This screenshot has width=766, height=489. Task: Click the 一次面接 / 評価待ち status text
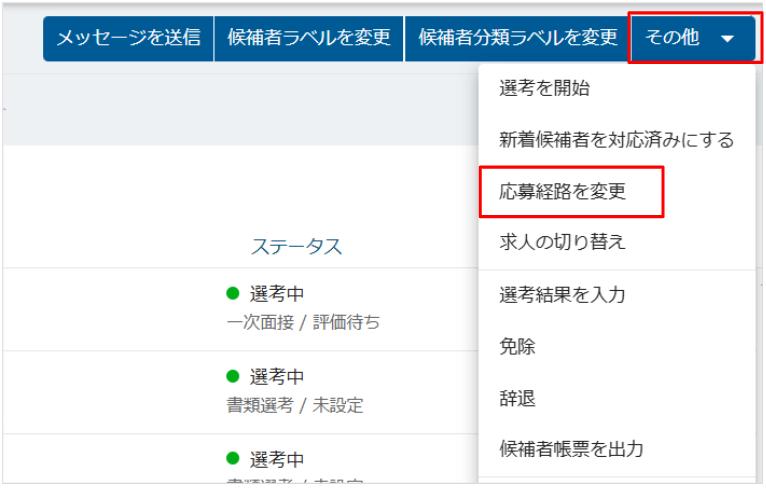(303, 322)
